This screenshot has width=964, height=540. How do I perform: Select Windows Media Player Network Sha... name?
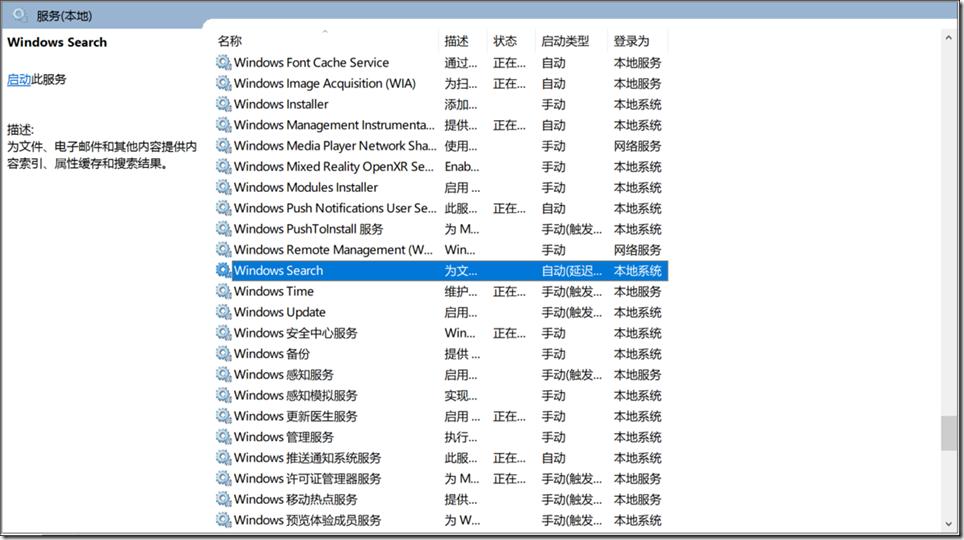point(335,146)
